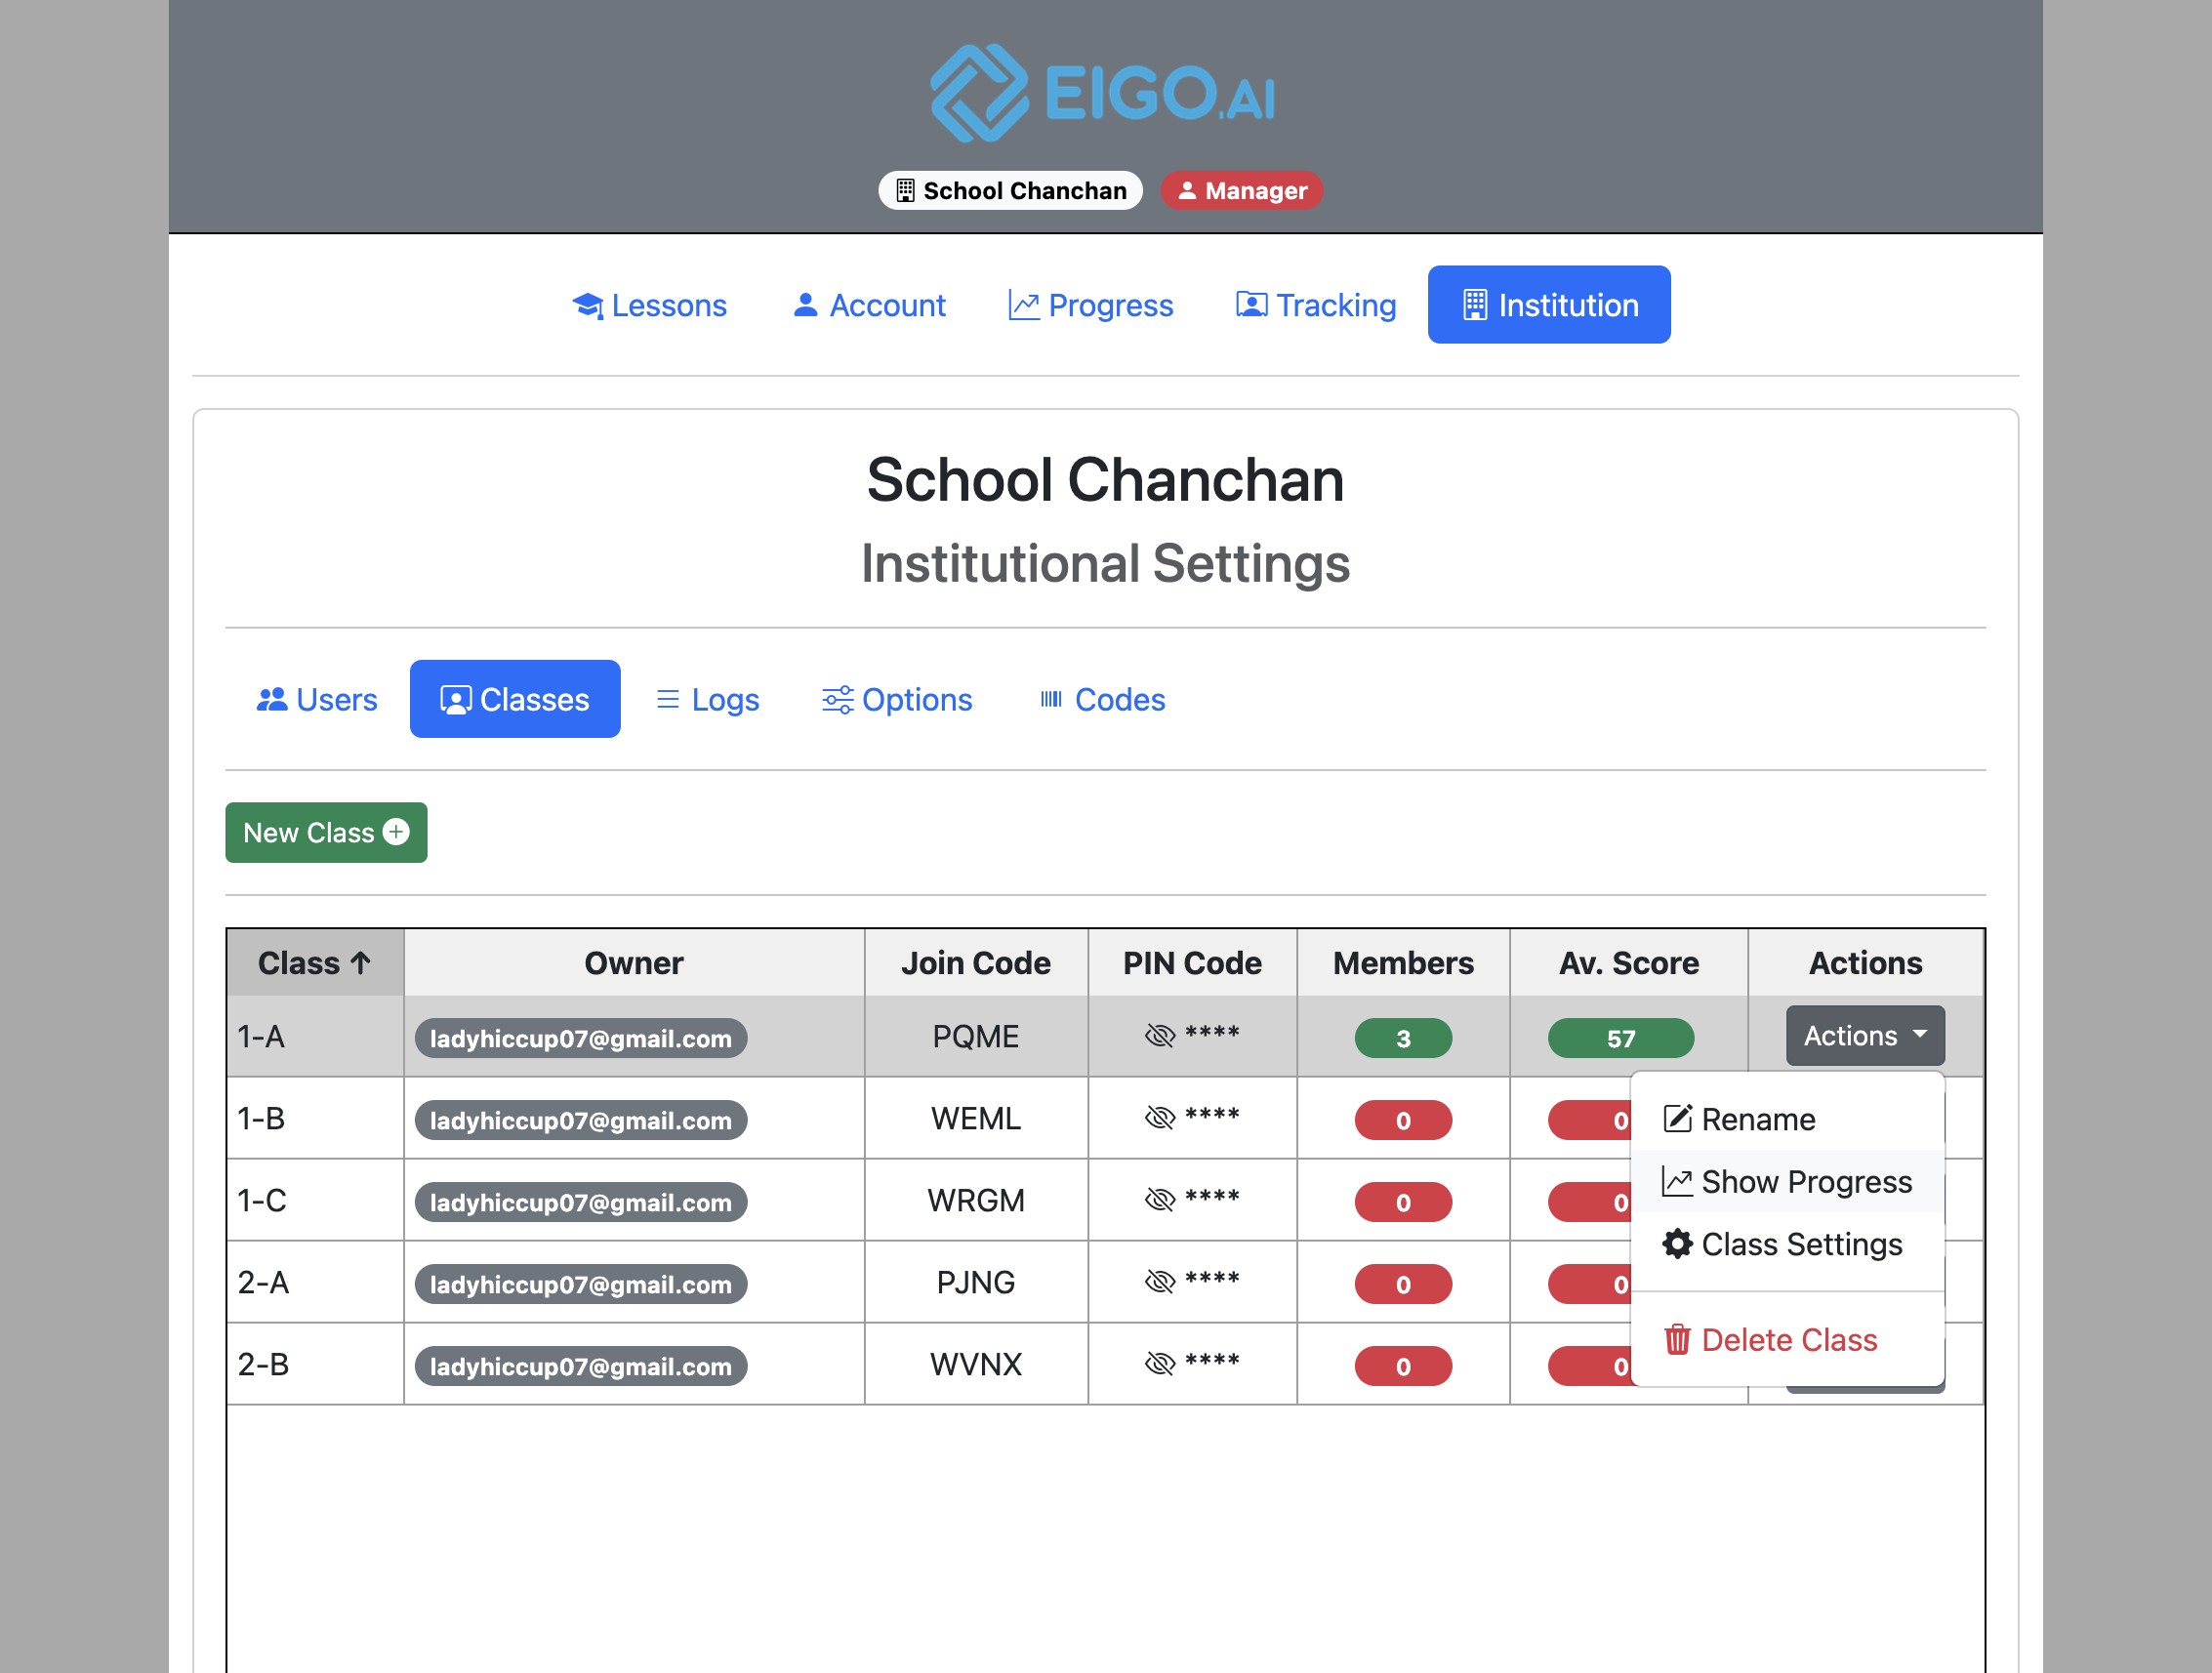Sort by the Owner column header

coord(634,962)
